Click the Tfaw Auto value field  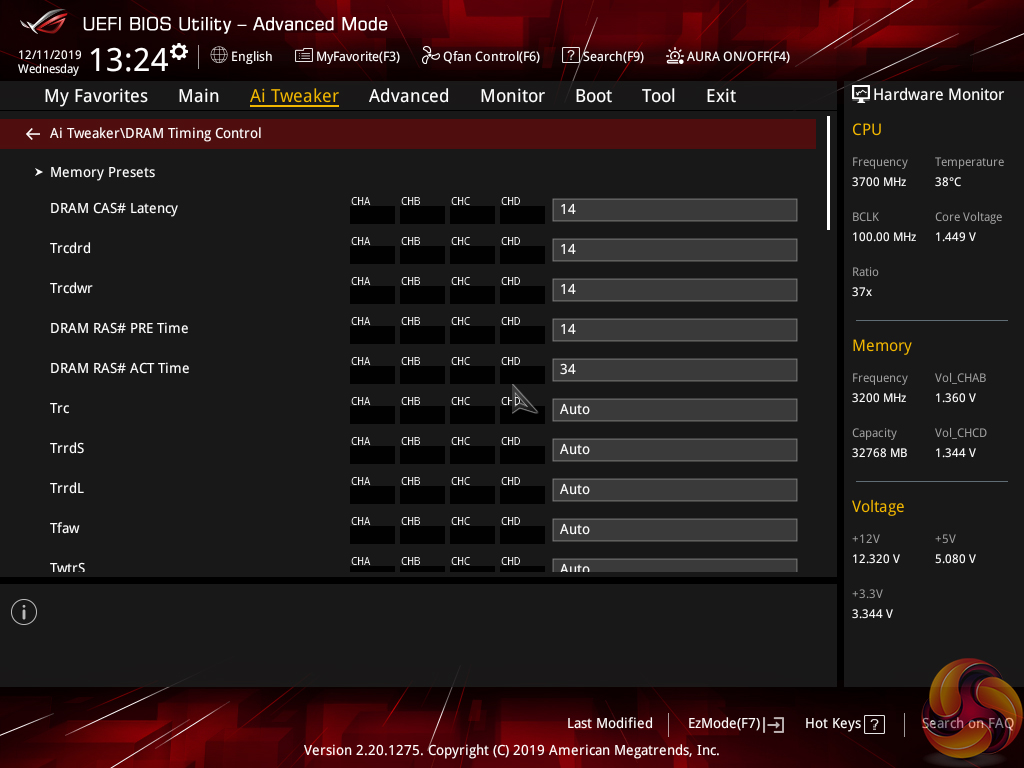coord(674,530)
